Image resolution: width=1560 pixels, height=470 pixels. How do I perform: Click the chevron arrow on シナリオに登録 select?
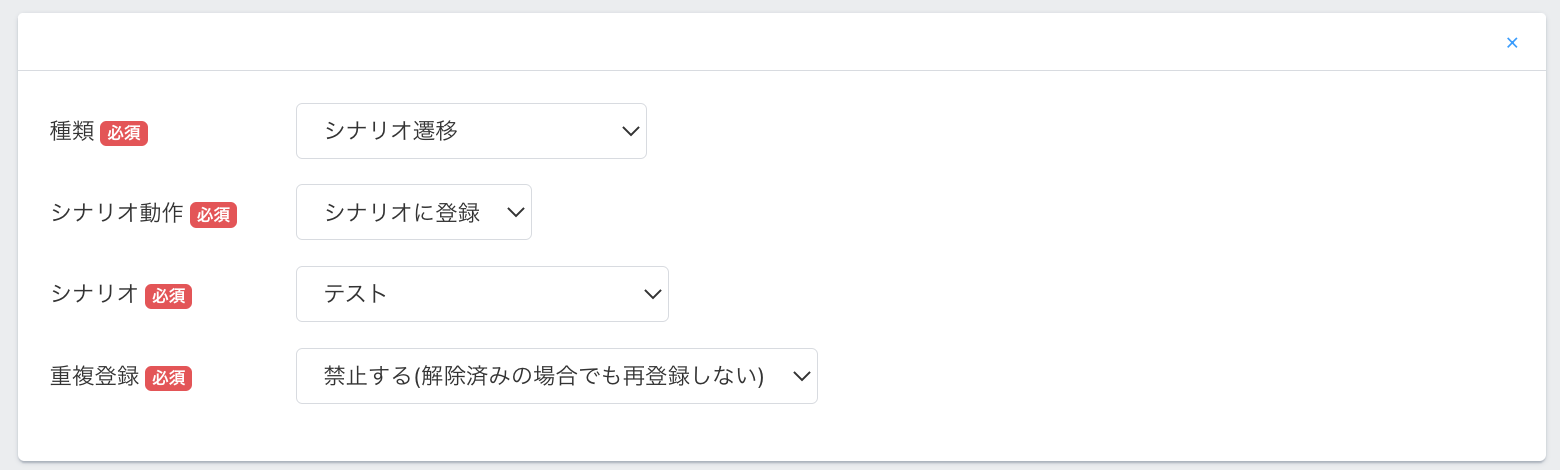[x=516, y=212]
